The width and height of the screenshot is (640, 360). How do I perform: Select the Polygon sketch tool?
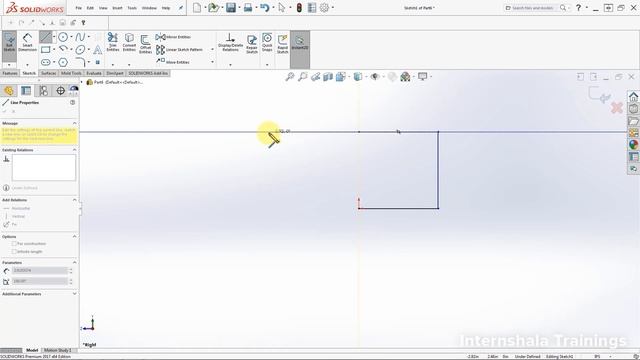(x=63, y=62)
